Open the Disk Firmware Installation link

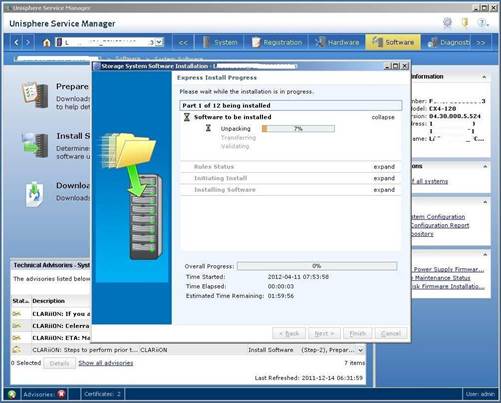[x=448, y=286]
